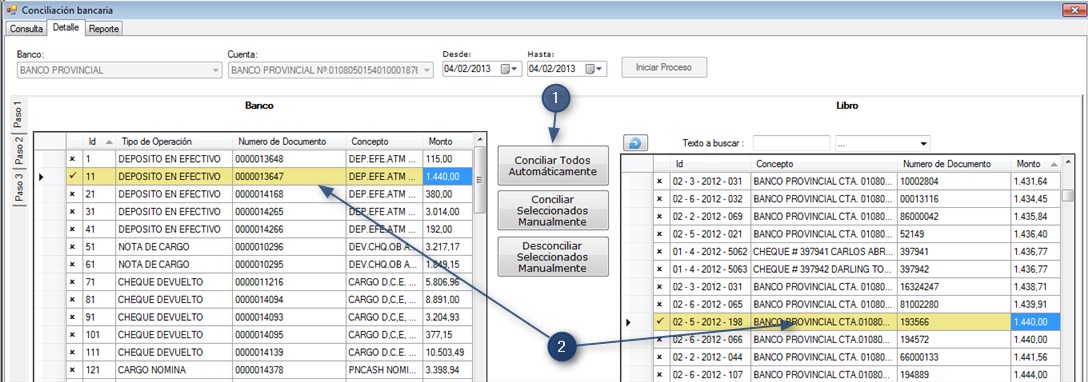1088x382 pixels.
Task: Switch to the Consulta tab
Action: [x=26, y=29]
